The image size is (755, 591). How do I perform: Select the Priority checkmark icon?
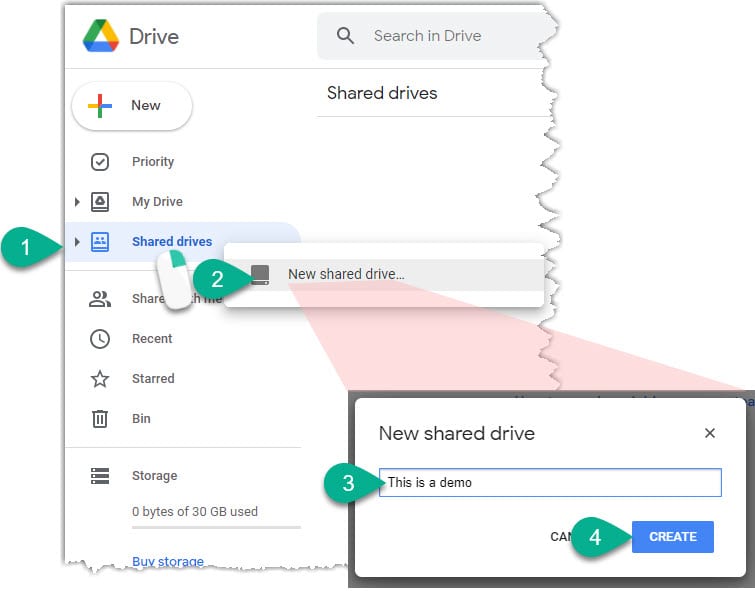tap(100, 162)
